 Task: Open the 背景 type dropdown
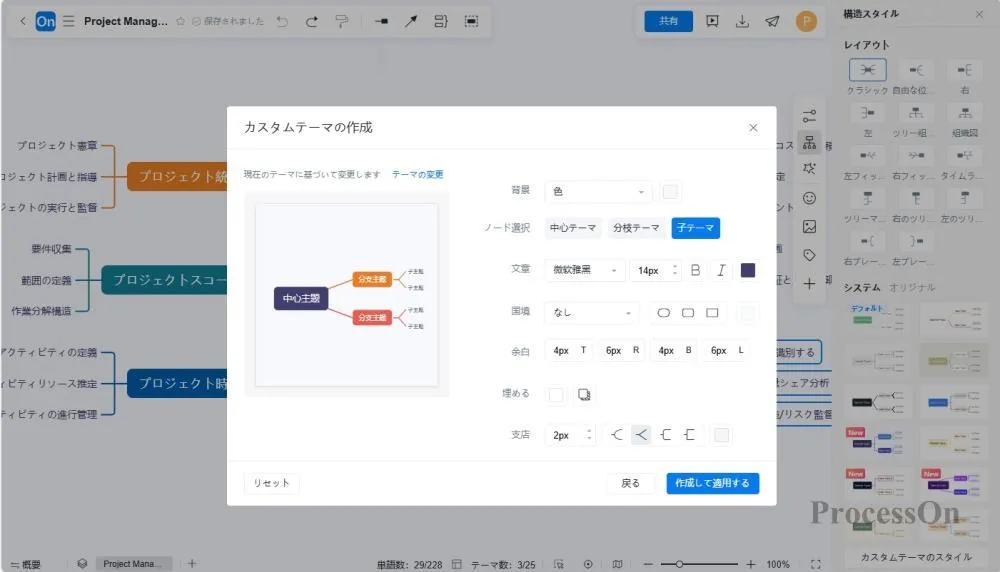pos(598,191)
